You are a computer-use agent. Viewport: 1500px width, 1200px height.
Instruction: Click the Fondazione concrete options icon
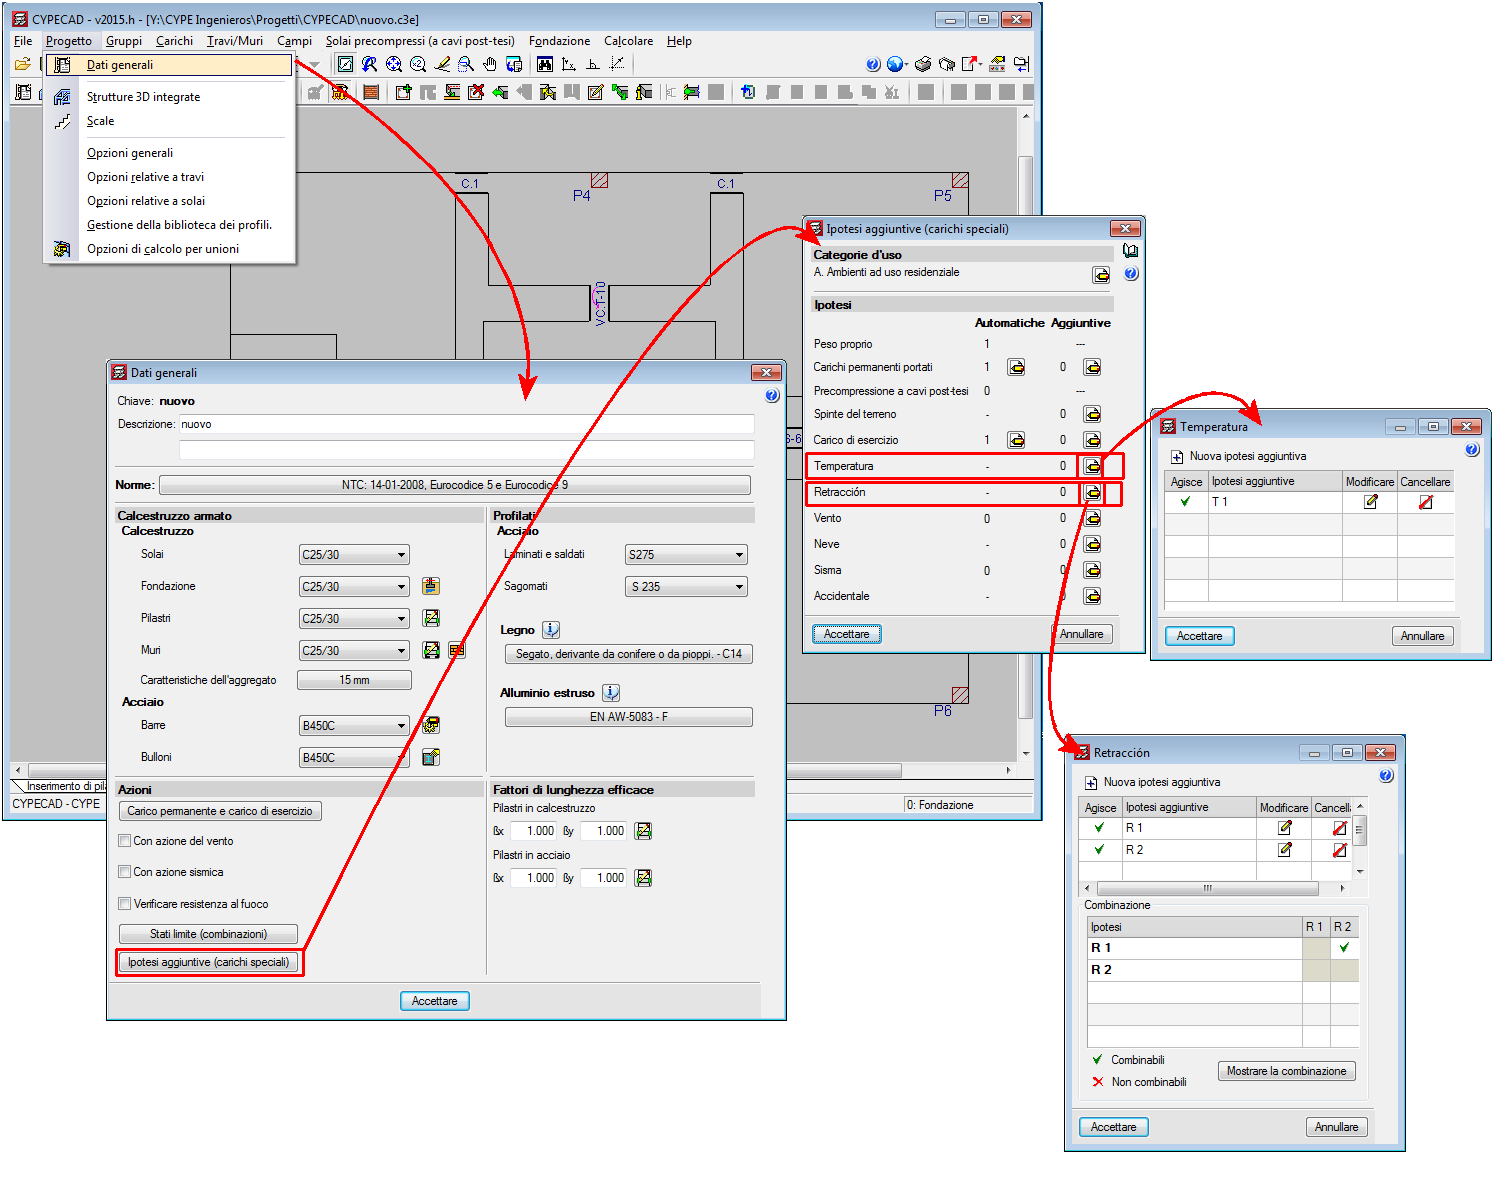pyautogui.click(x=431, y=586)
